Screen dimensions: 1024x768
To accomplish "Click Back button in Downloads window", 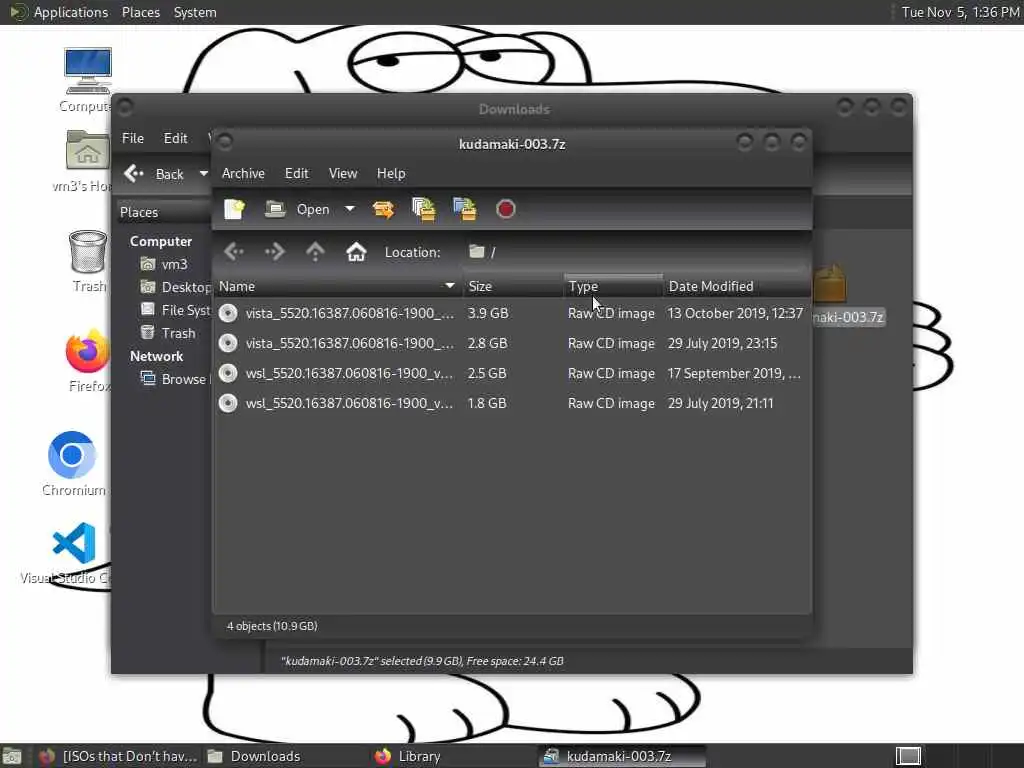I will (x=155, y=174).
